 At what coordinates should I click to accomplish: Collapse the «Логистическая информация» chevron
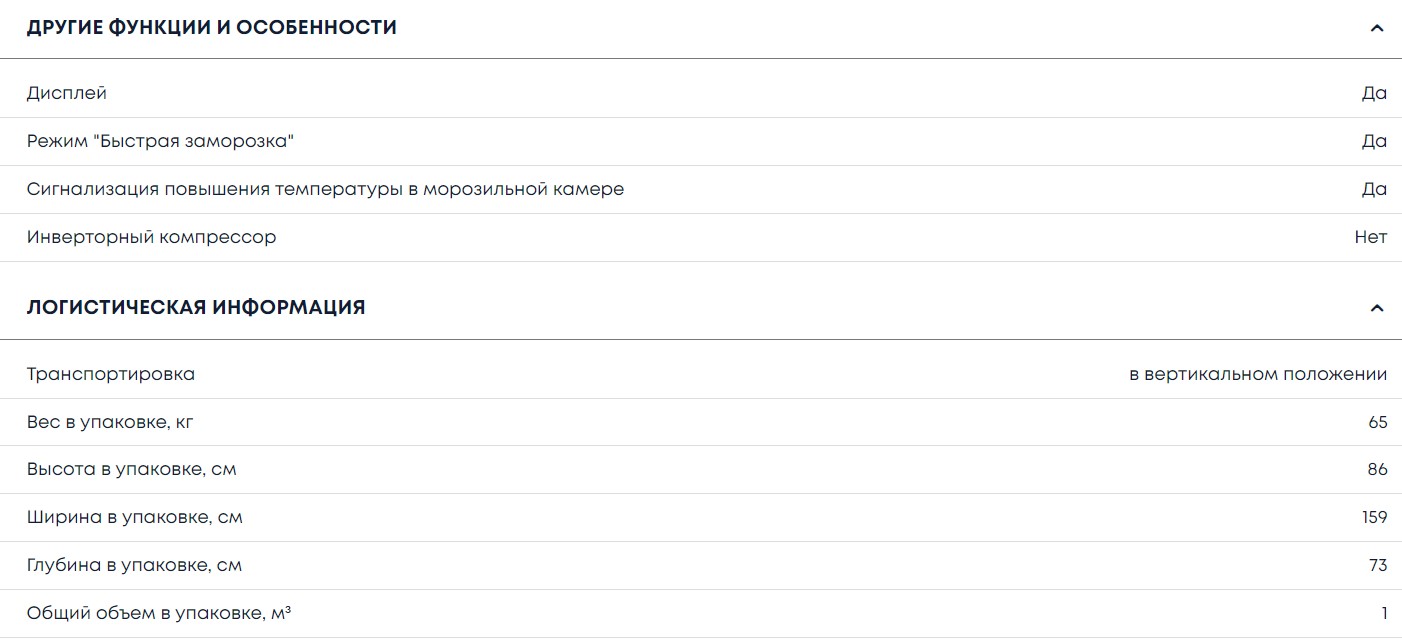tap(1377, 308)
